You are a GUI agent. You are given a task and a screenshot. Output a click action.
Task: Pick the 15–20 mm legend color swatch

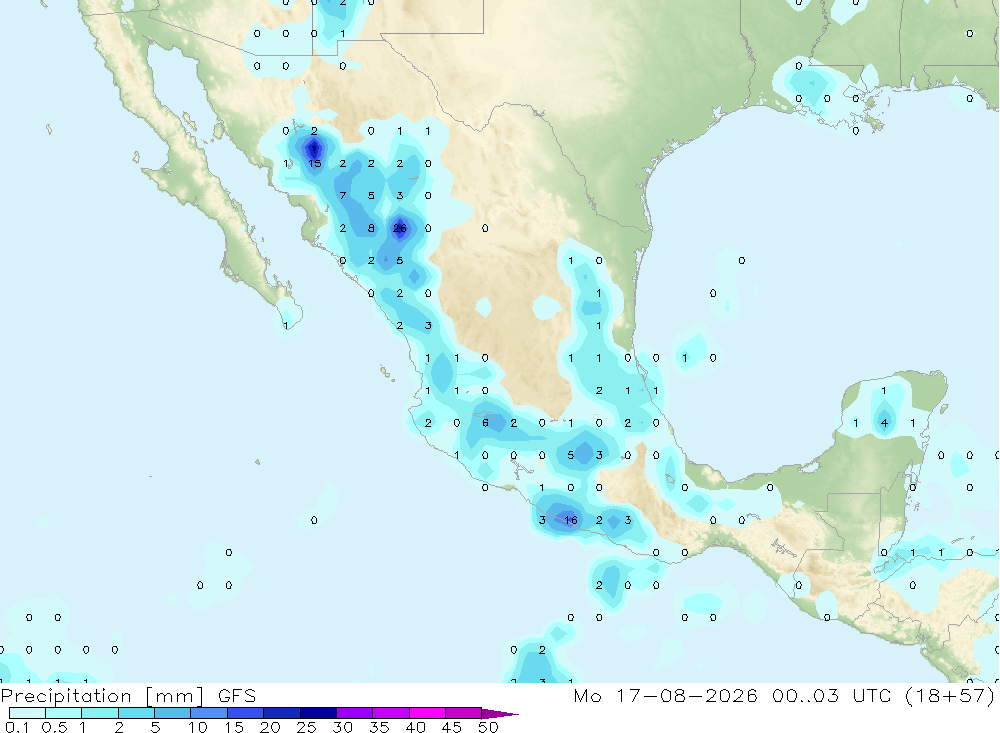pos(246,713)
